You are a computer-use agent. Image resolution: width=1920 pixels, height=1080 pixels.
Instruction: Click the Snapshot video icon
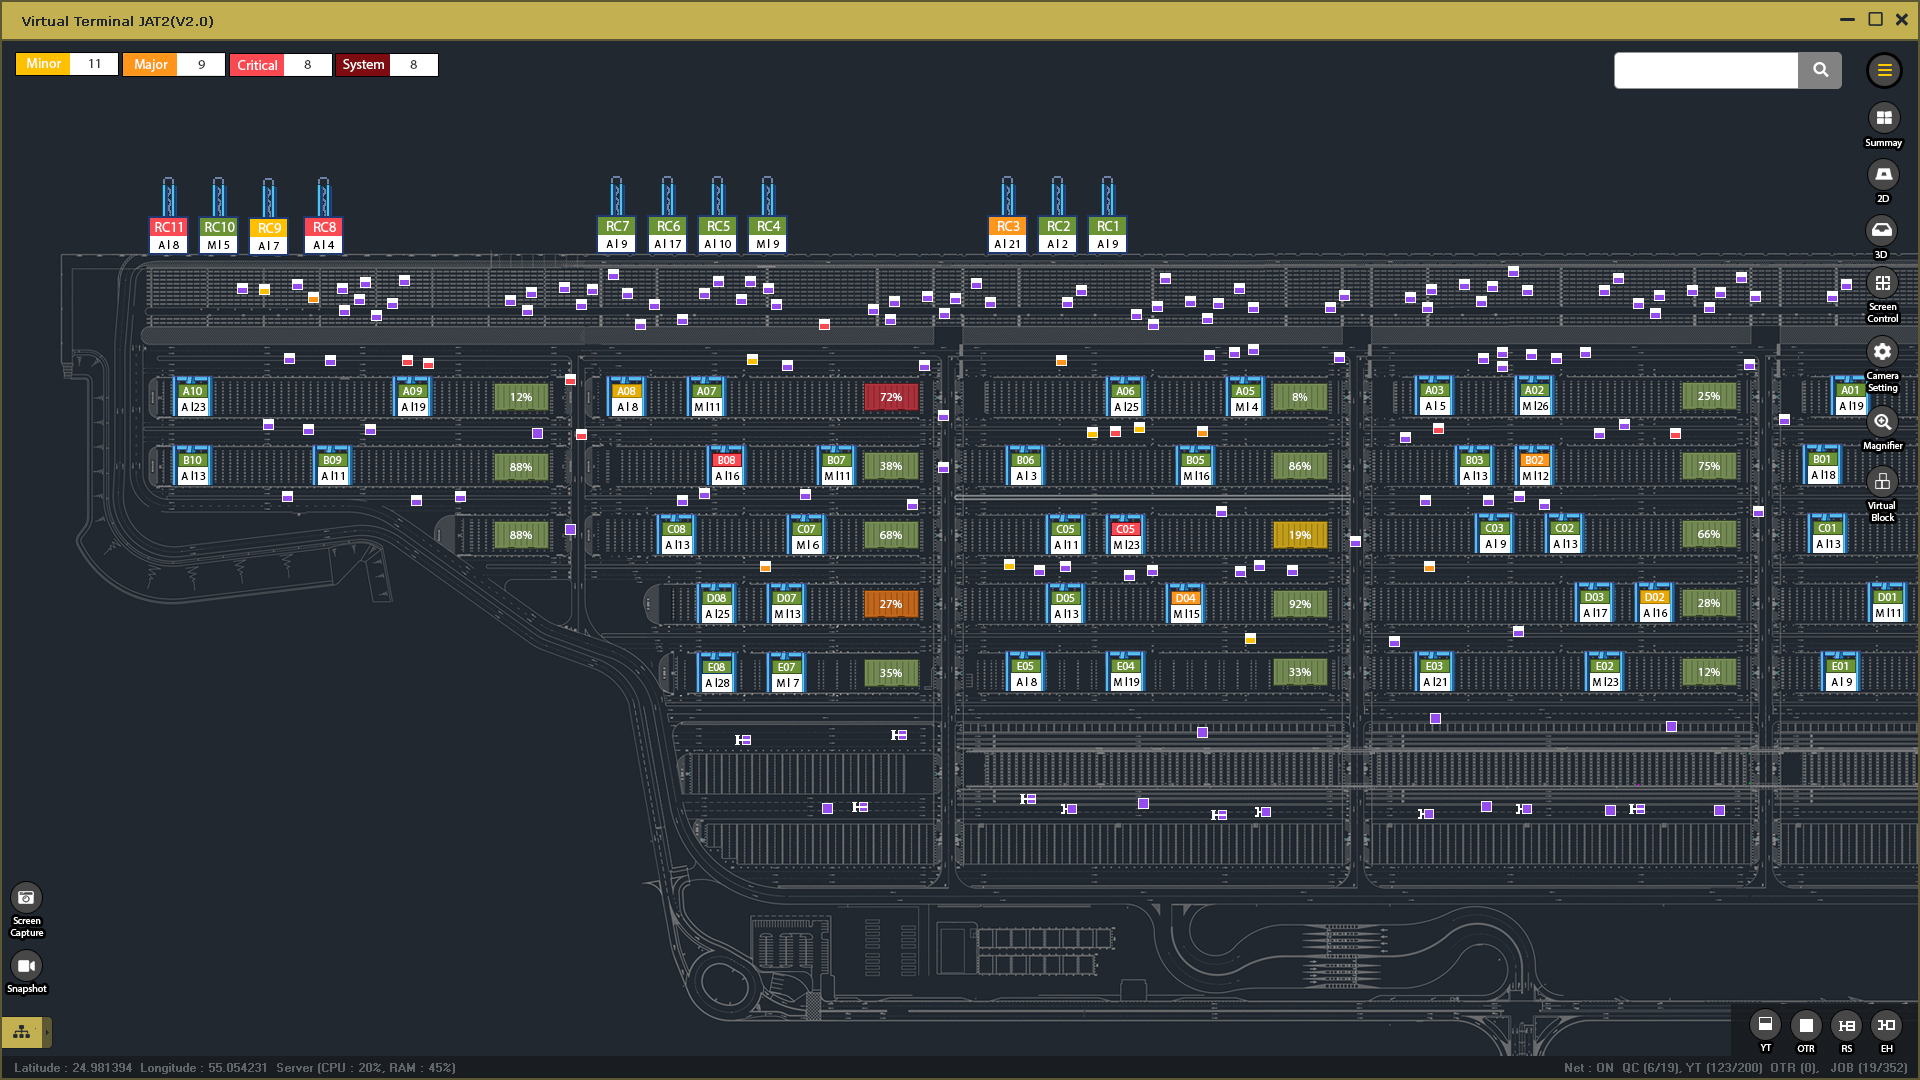click(26, 966)
